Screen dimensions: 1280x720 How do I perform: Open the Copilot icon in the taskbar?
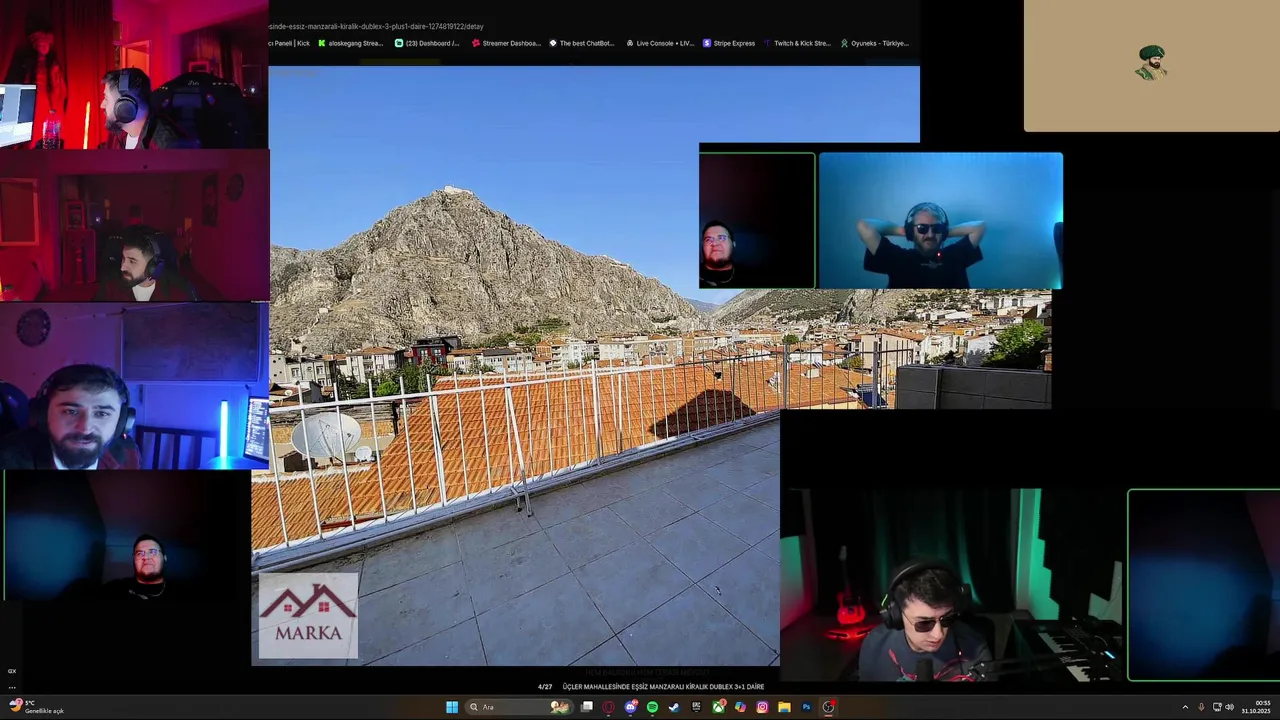pos(740,707)
